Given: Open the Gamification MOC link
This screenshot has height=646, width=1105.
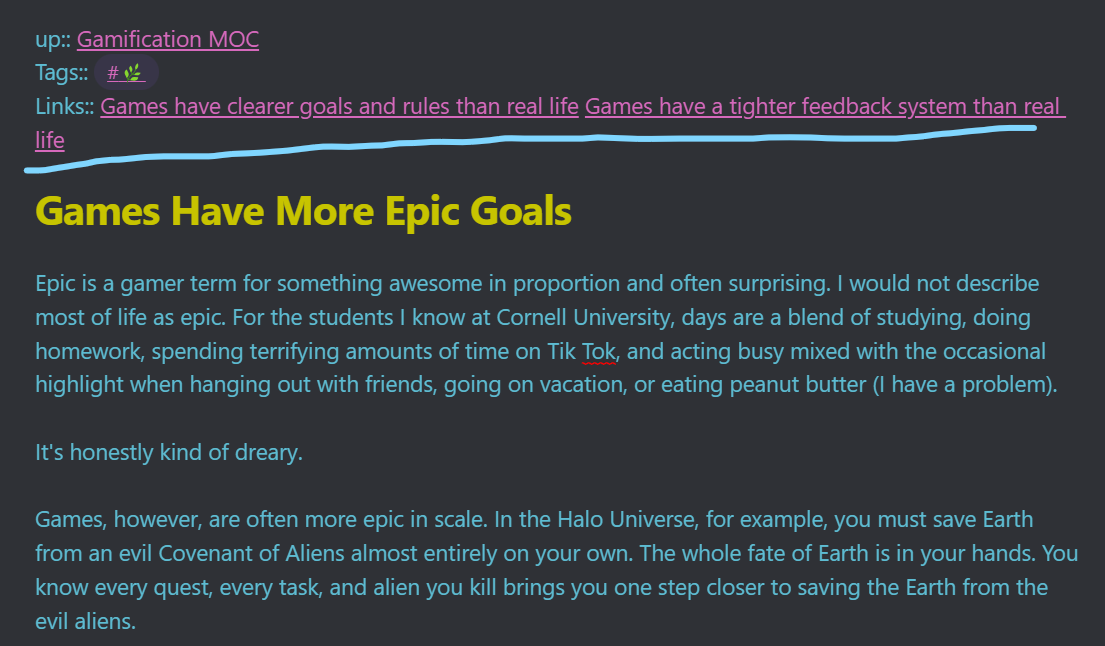Looking at the screenshot, I should click(x=168, y=39).
